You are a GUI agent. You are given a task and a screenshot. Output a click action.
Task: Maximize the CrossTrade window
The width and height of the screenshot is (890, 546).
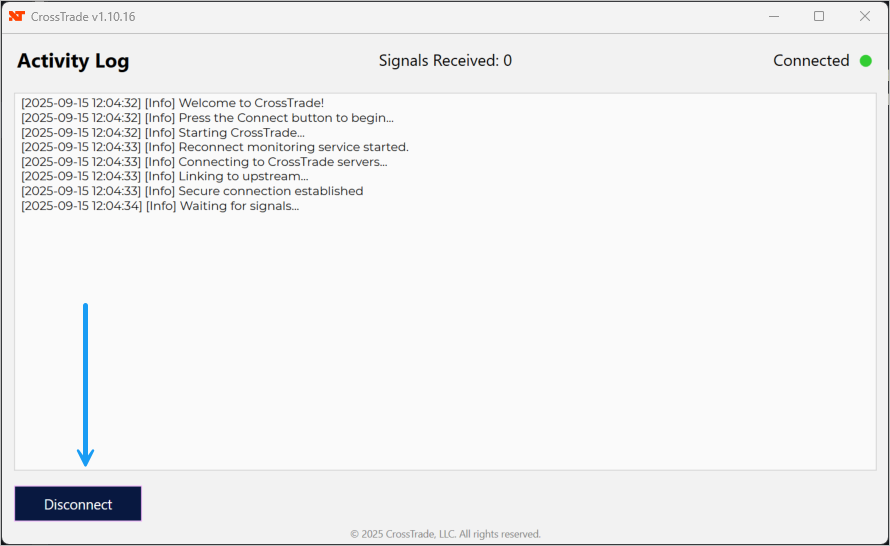point(819,16)
